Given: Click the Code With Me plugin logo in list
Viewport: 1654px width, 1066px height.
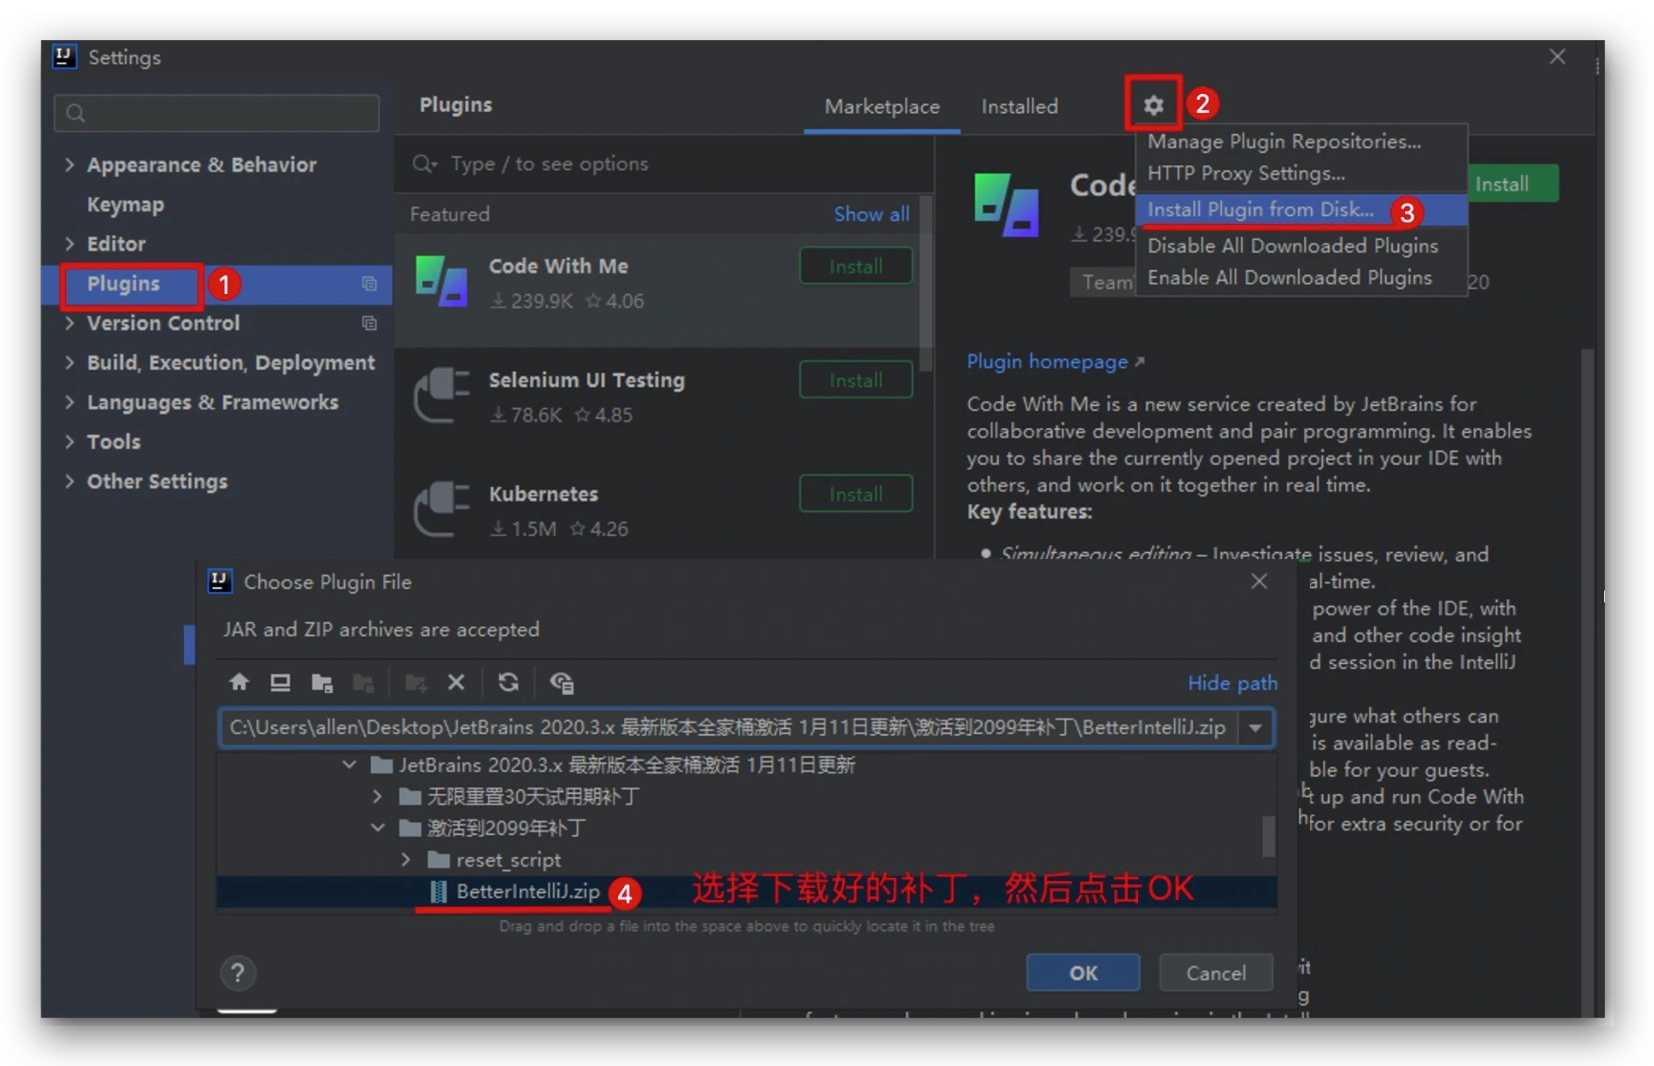Looking at the screenshot, I should [441, 281].
